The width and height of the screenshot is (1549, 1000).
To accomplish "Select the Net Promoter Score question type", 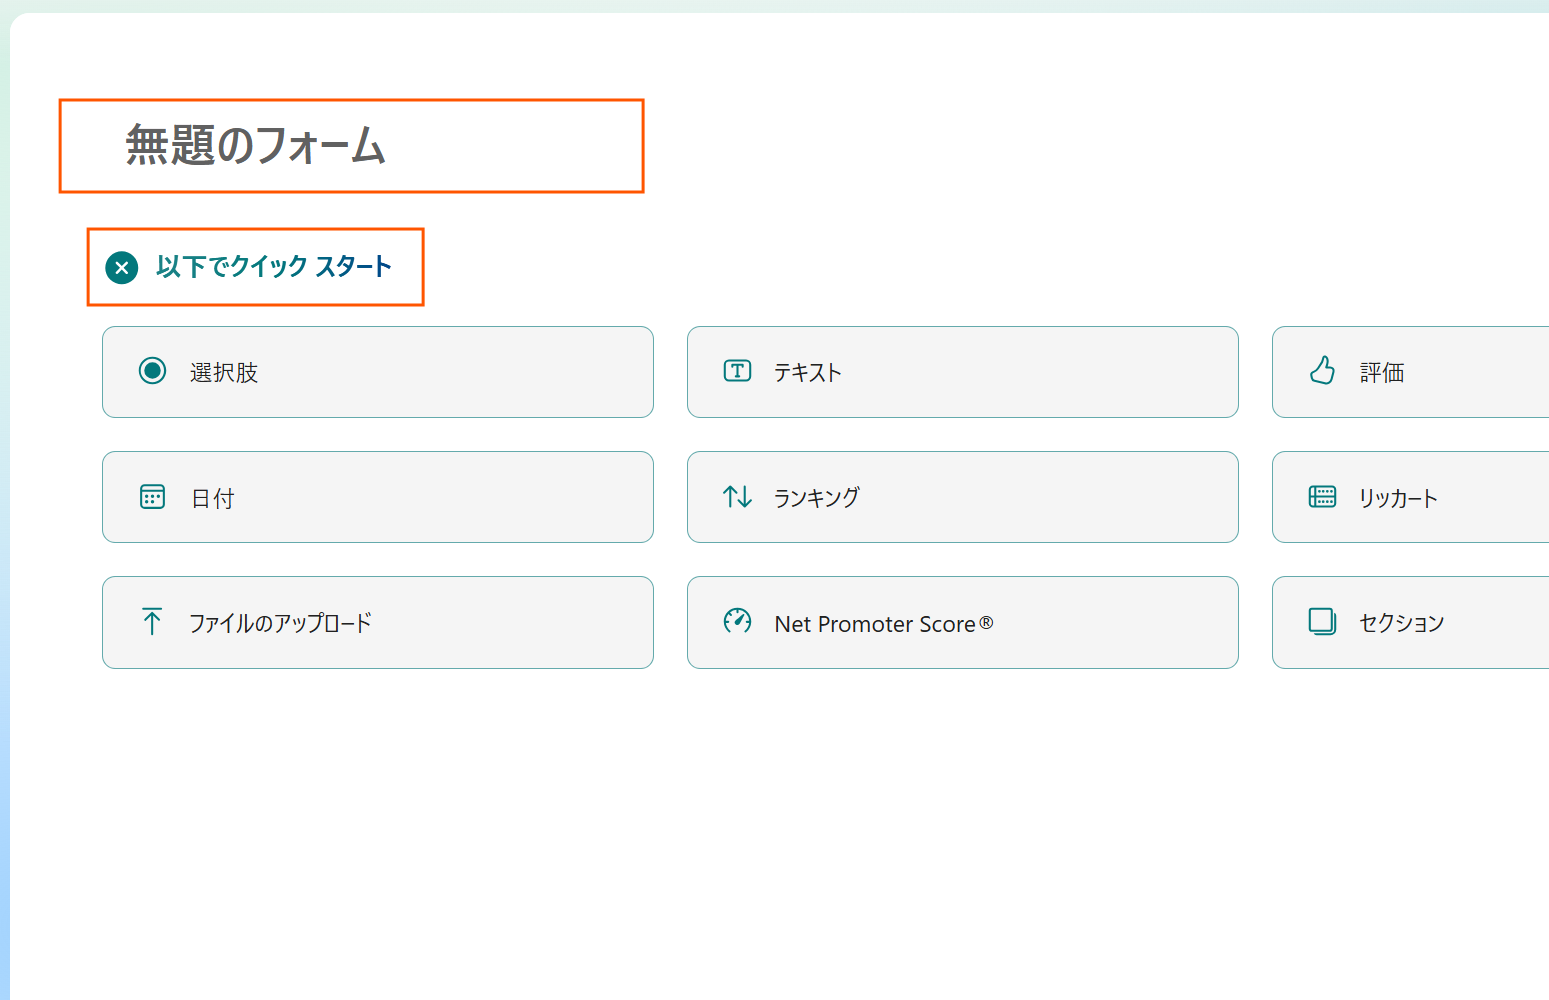I will click(x=962, y=622).
